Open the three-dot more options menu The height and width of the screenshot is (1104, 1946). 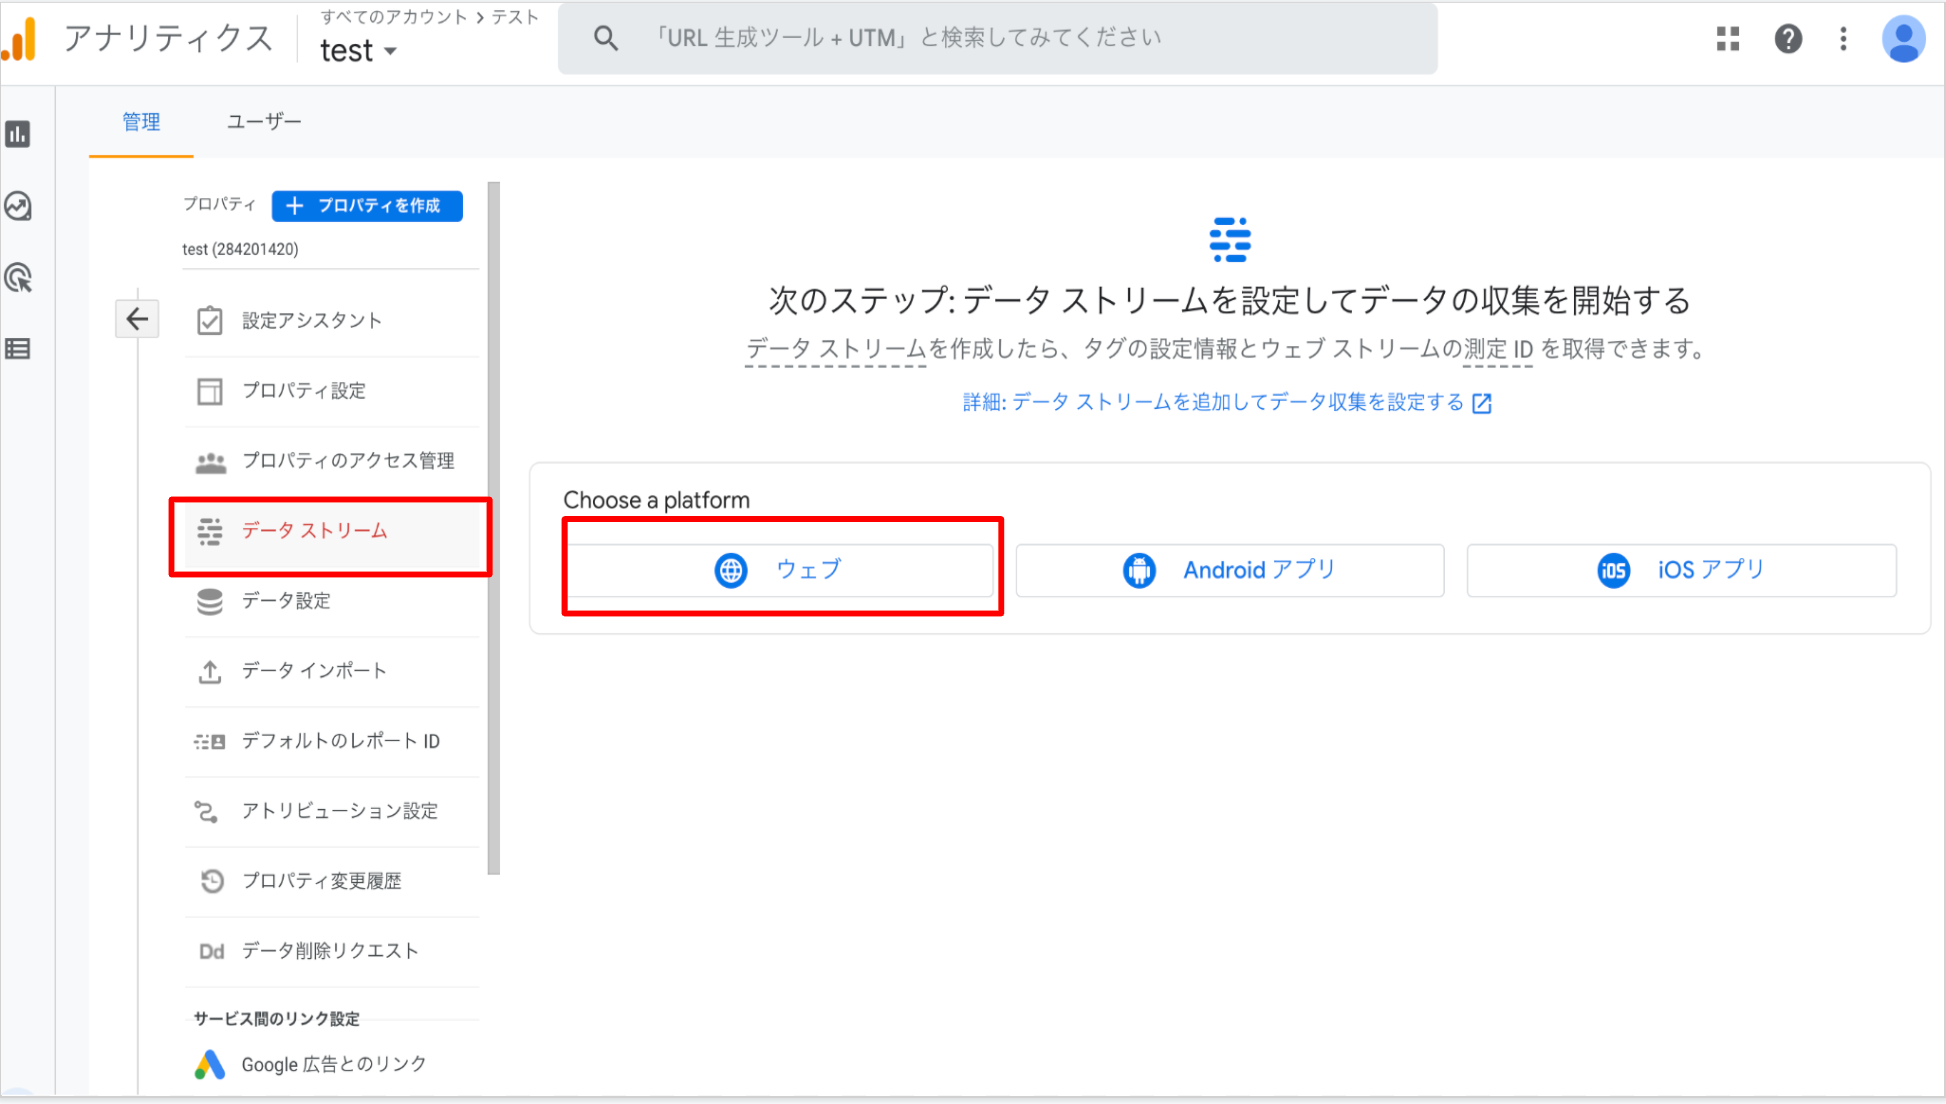pos(1843,39)
